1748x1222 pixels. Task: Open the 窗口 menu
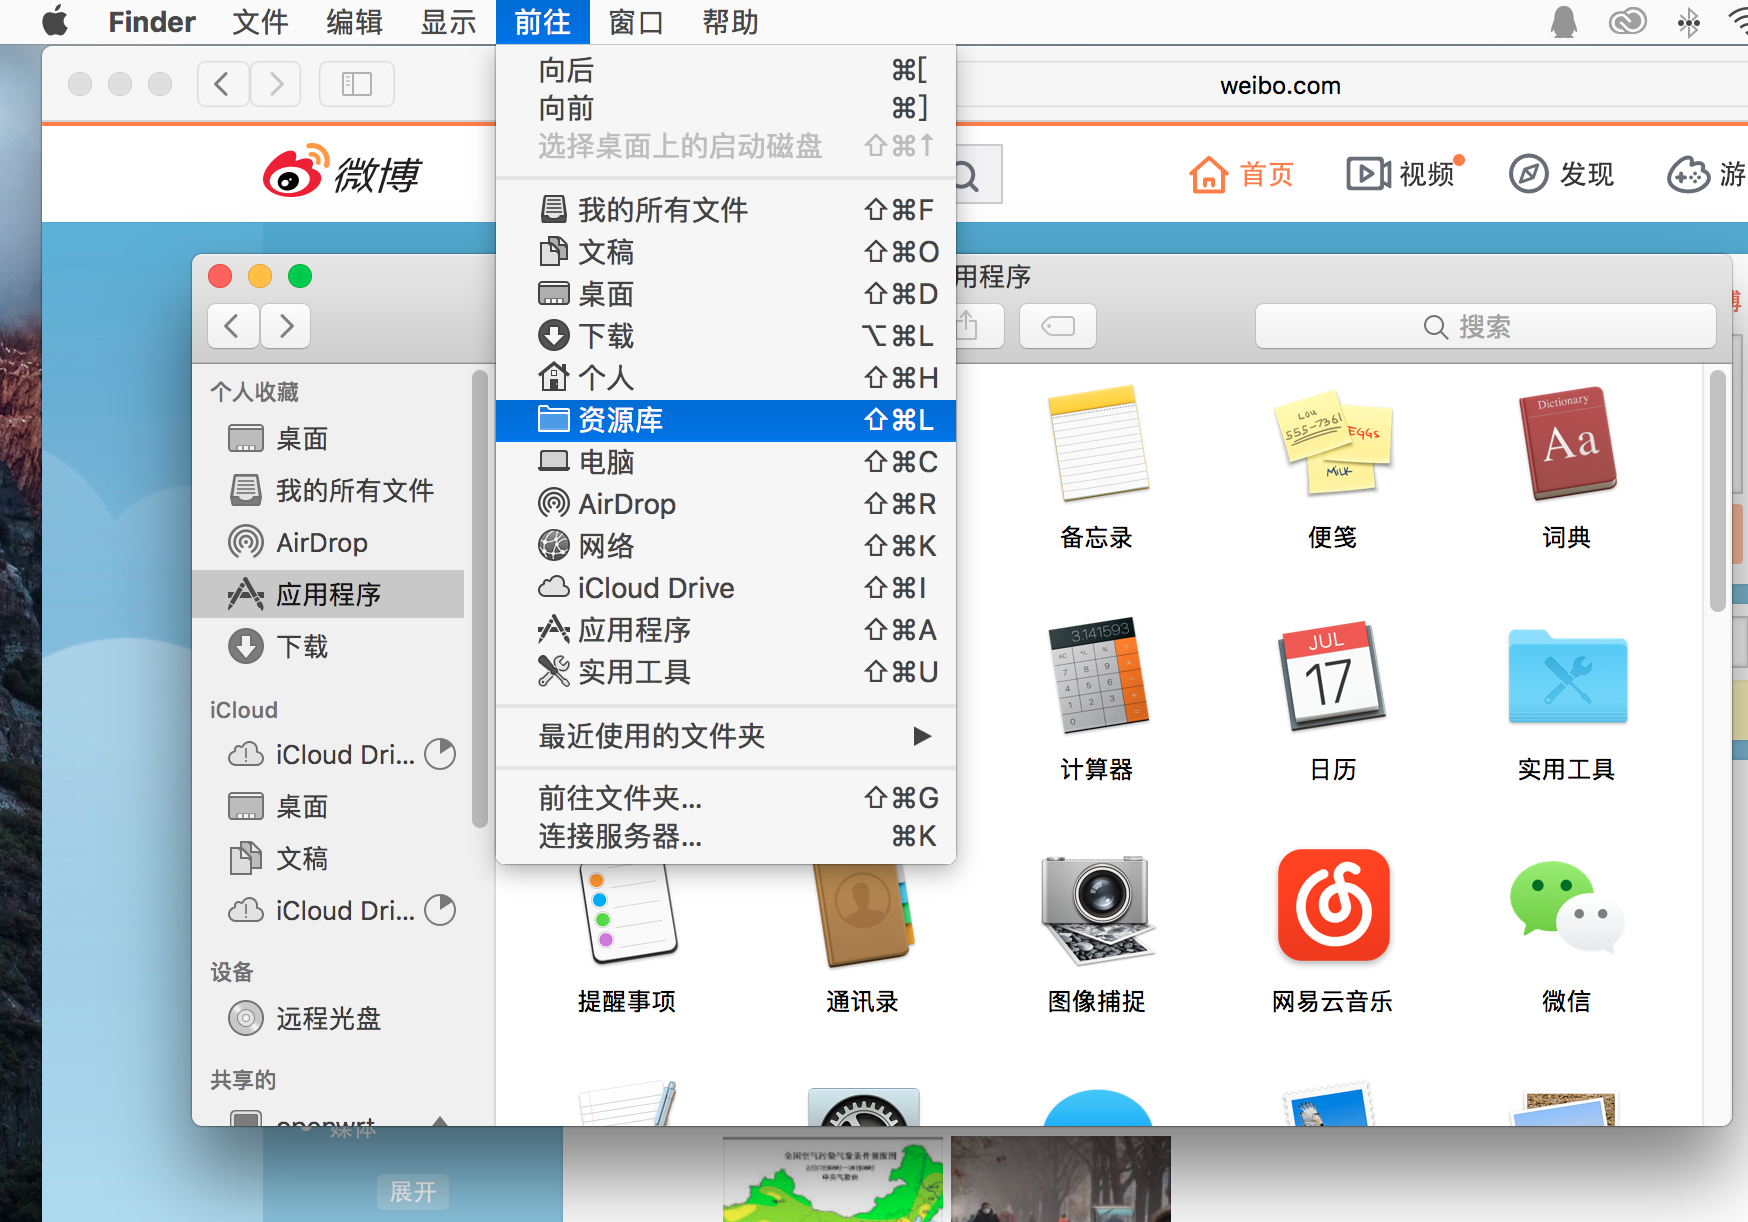636,22
